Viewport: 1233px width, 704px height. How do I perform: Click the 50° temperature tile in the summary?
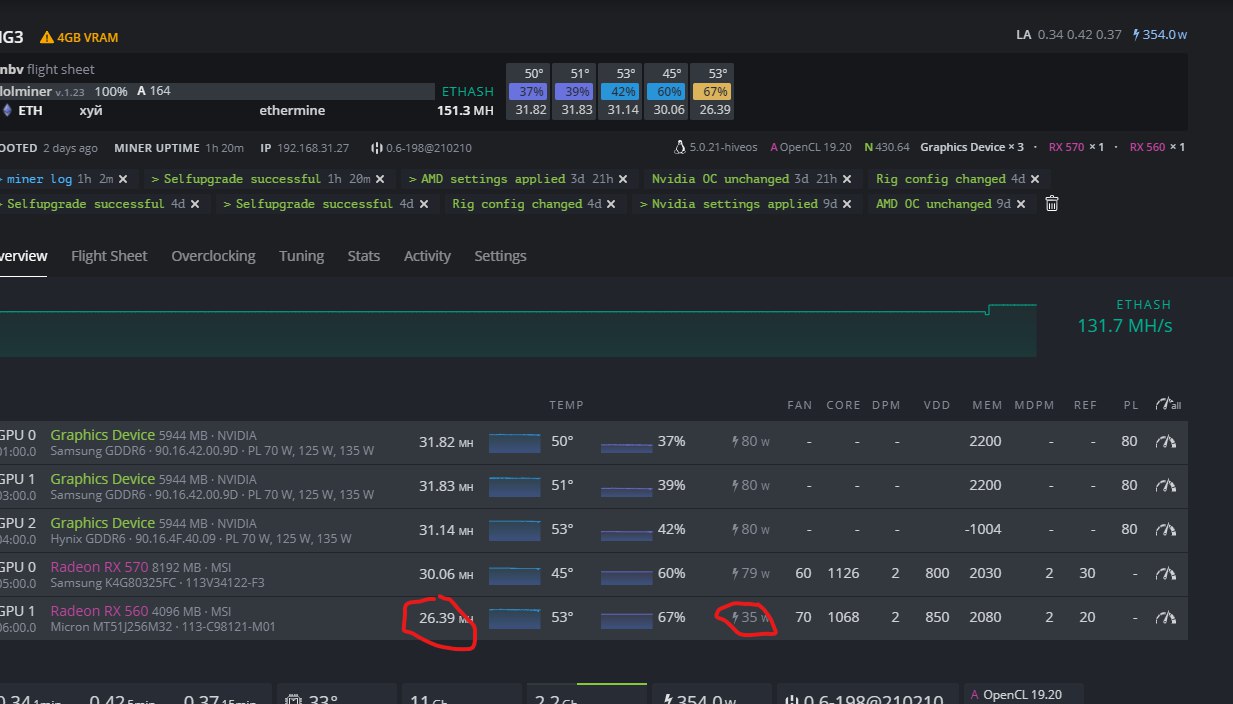point(527,73)
